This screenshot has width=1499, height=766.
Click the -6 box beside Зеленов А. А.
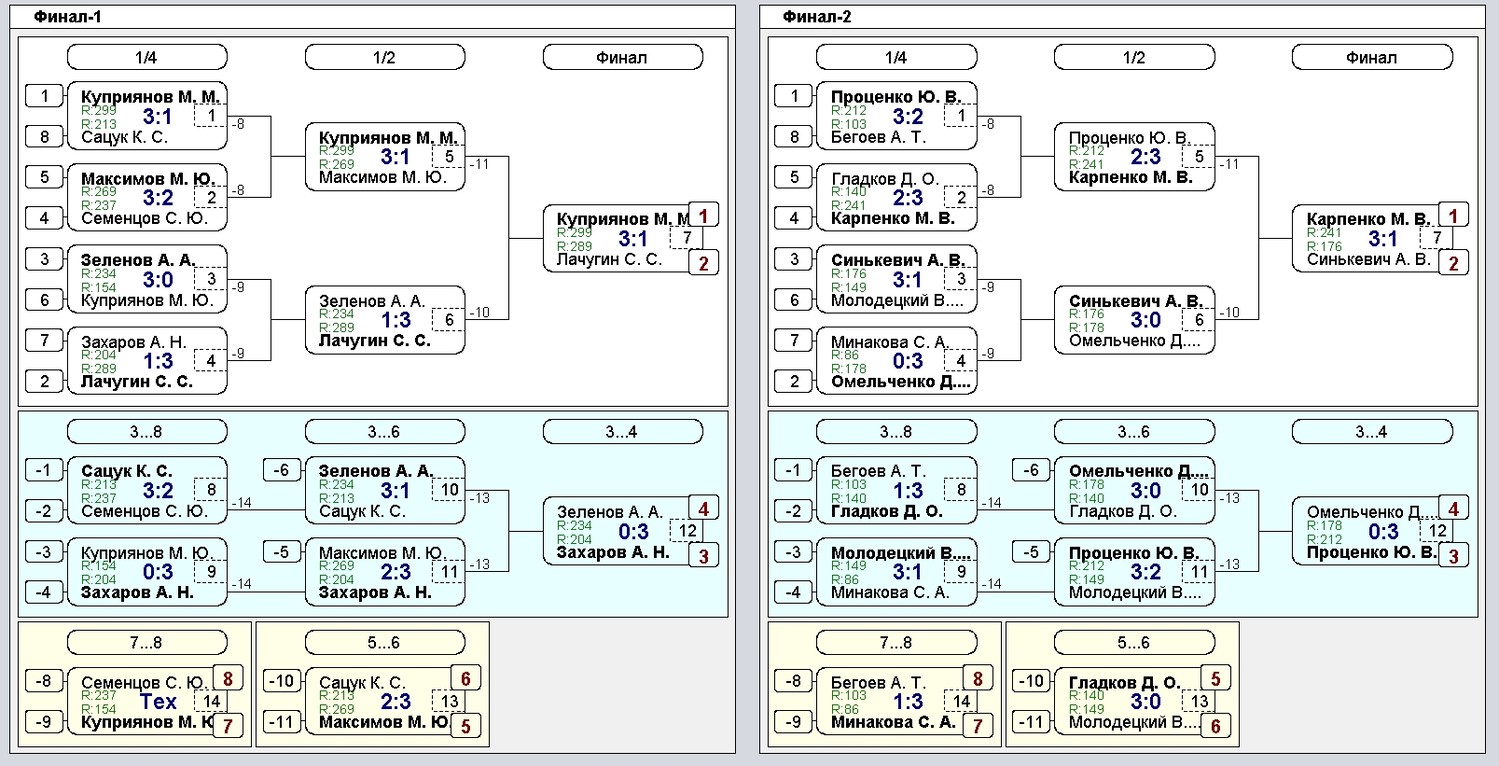[x=282, y=470]
